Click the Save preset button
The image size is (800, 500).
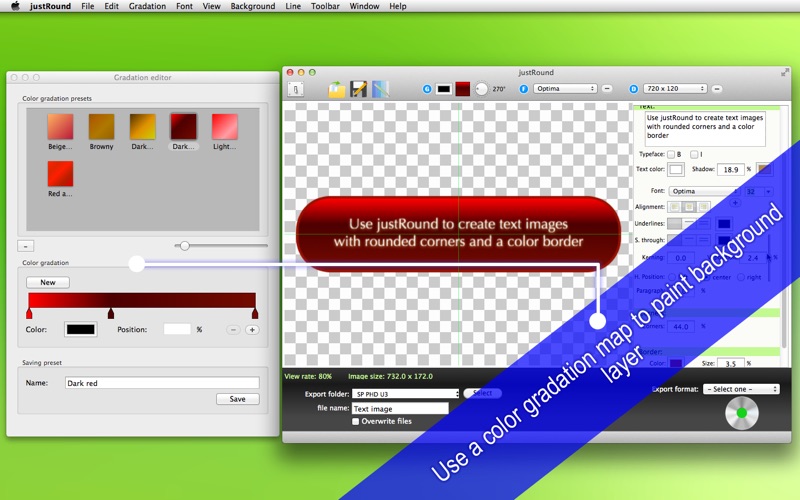237,399
